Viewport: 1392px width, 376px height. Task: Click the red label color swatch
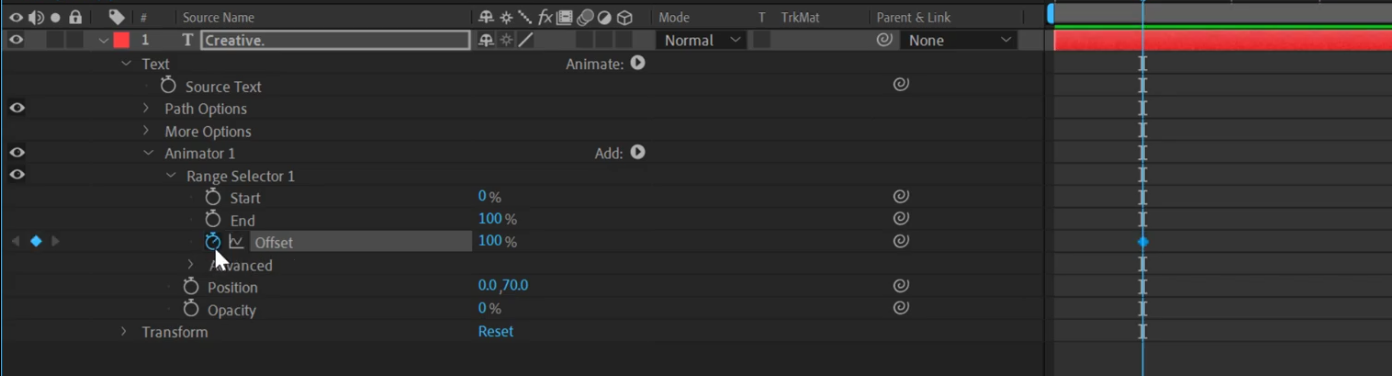tap(122, 40)
